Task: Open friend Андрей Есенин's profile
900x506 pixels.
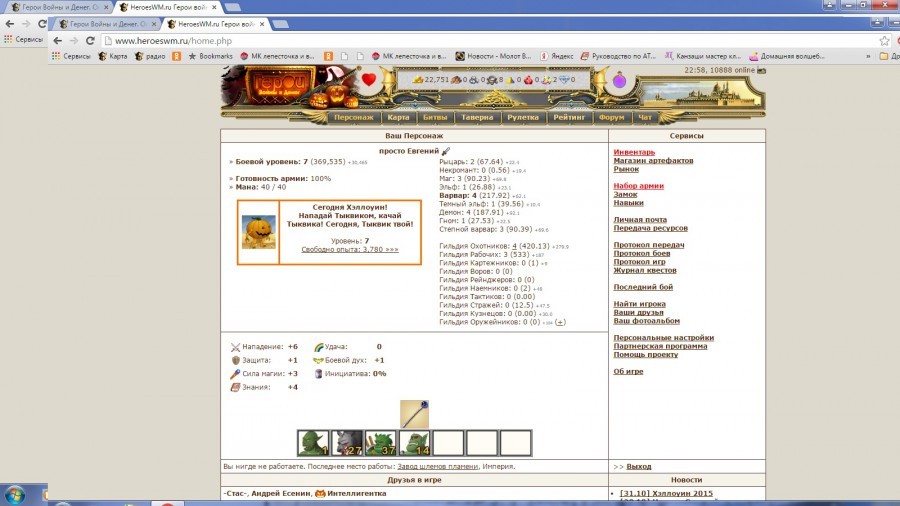Action: point(281,493)
